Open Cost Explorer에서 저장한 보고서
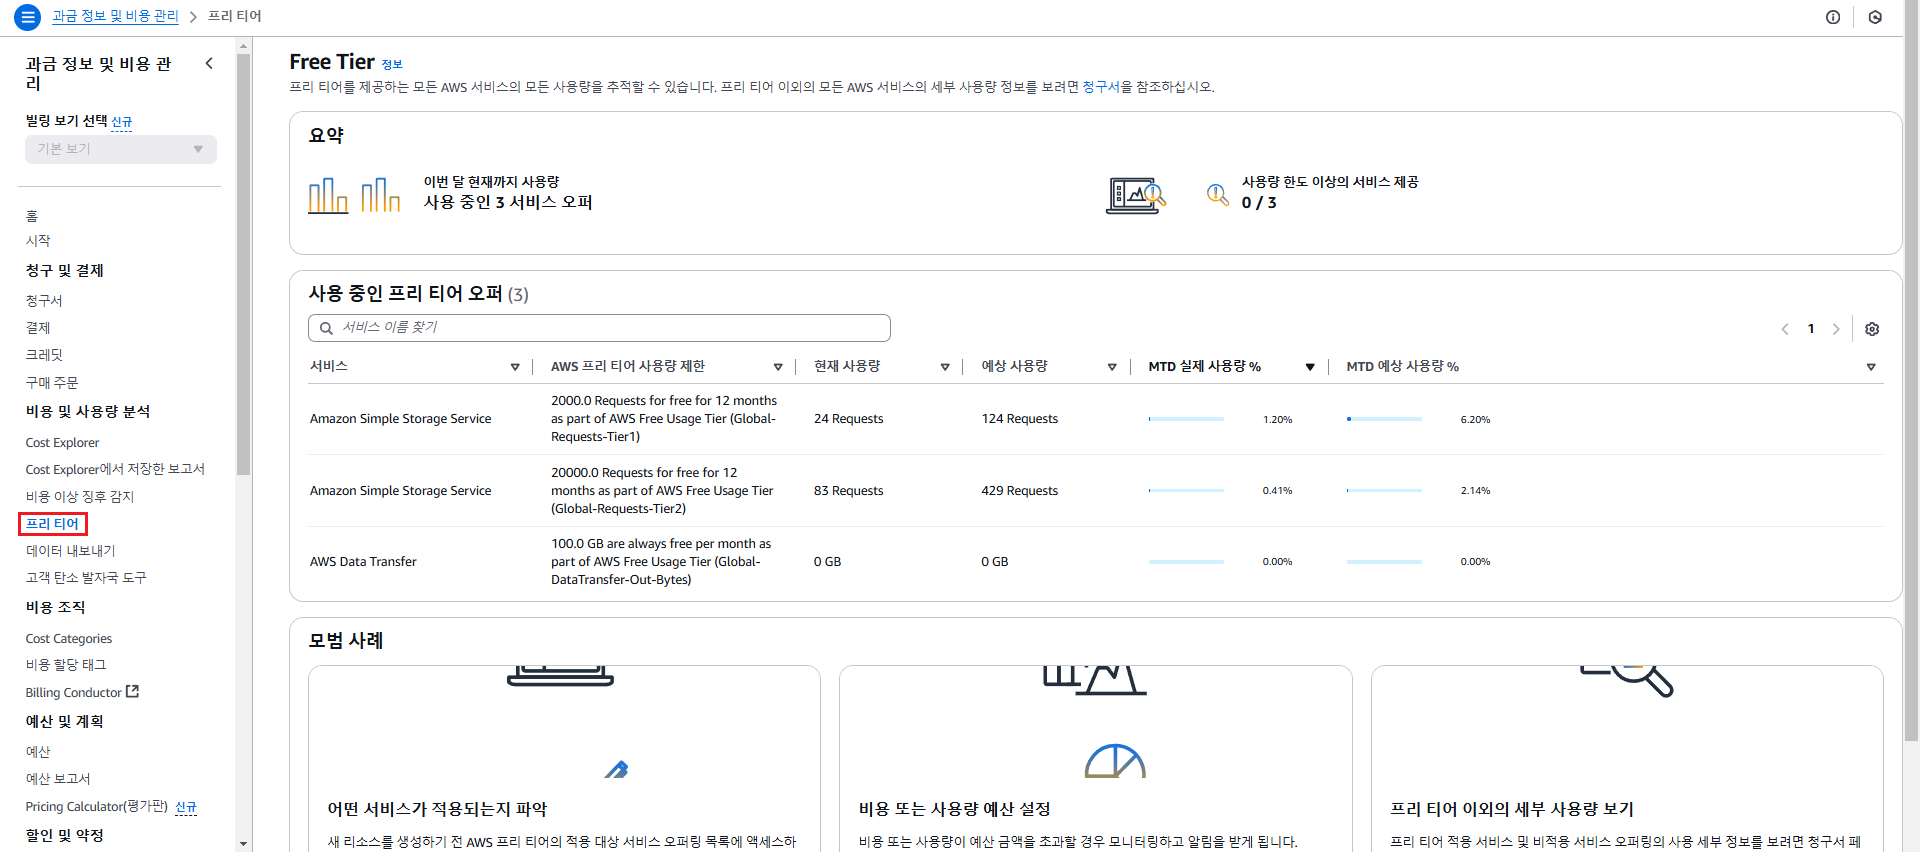This screenshot has height=852, width=1920. [x=115, y=469]
